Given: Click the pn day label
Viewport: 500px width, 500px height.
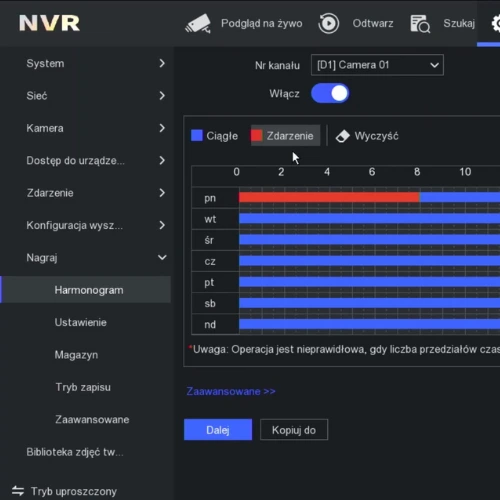Looking at the screenshot, I should (x=210, y=198).
